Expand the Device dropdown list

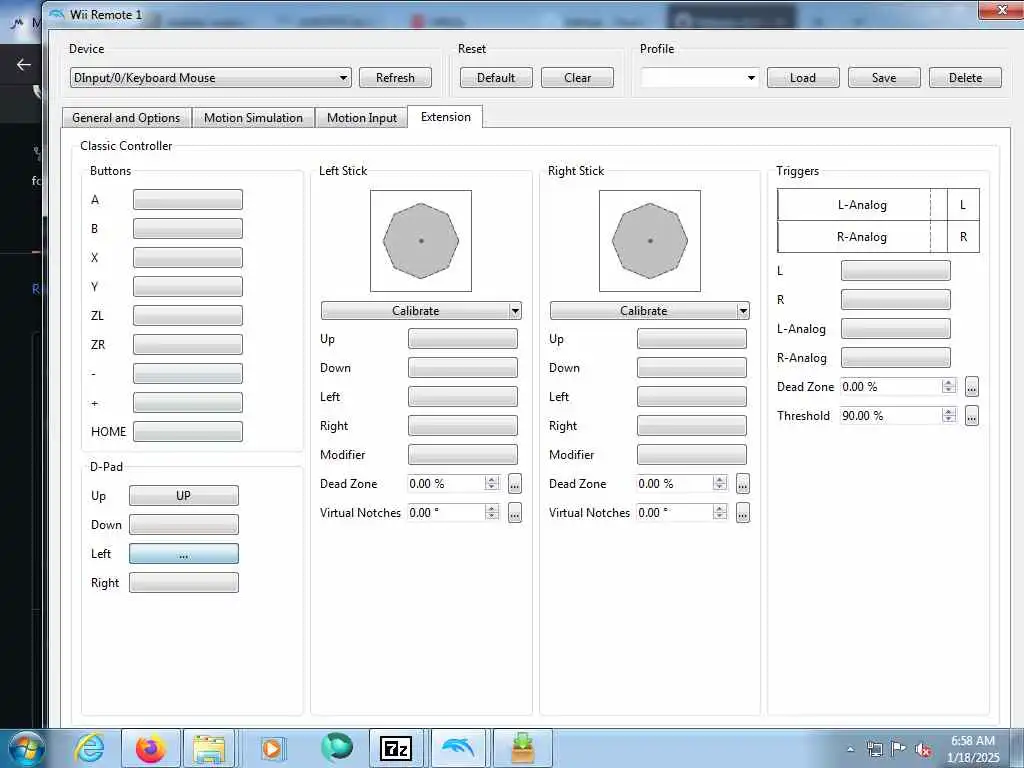pyautogui.click(x=343, y=78)
